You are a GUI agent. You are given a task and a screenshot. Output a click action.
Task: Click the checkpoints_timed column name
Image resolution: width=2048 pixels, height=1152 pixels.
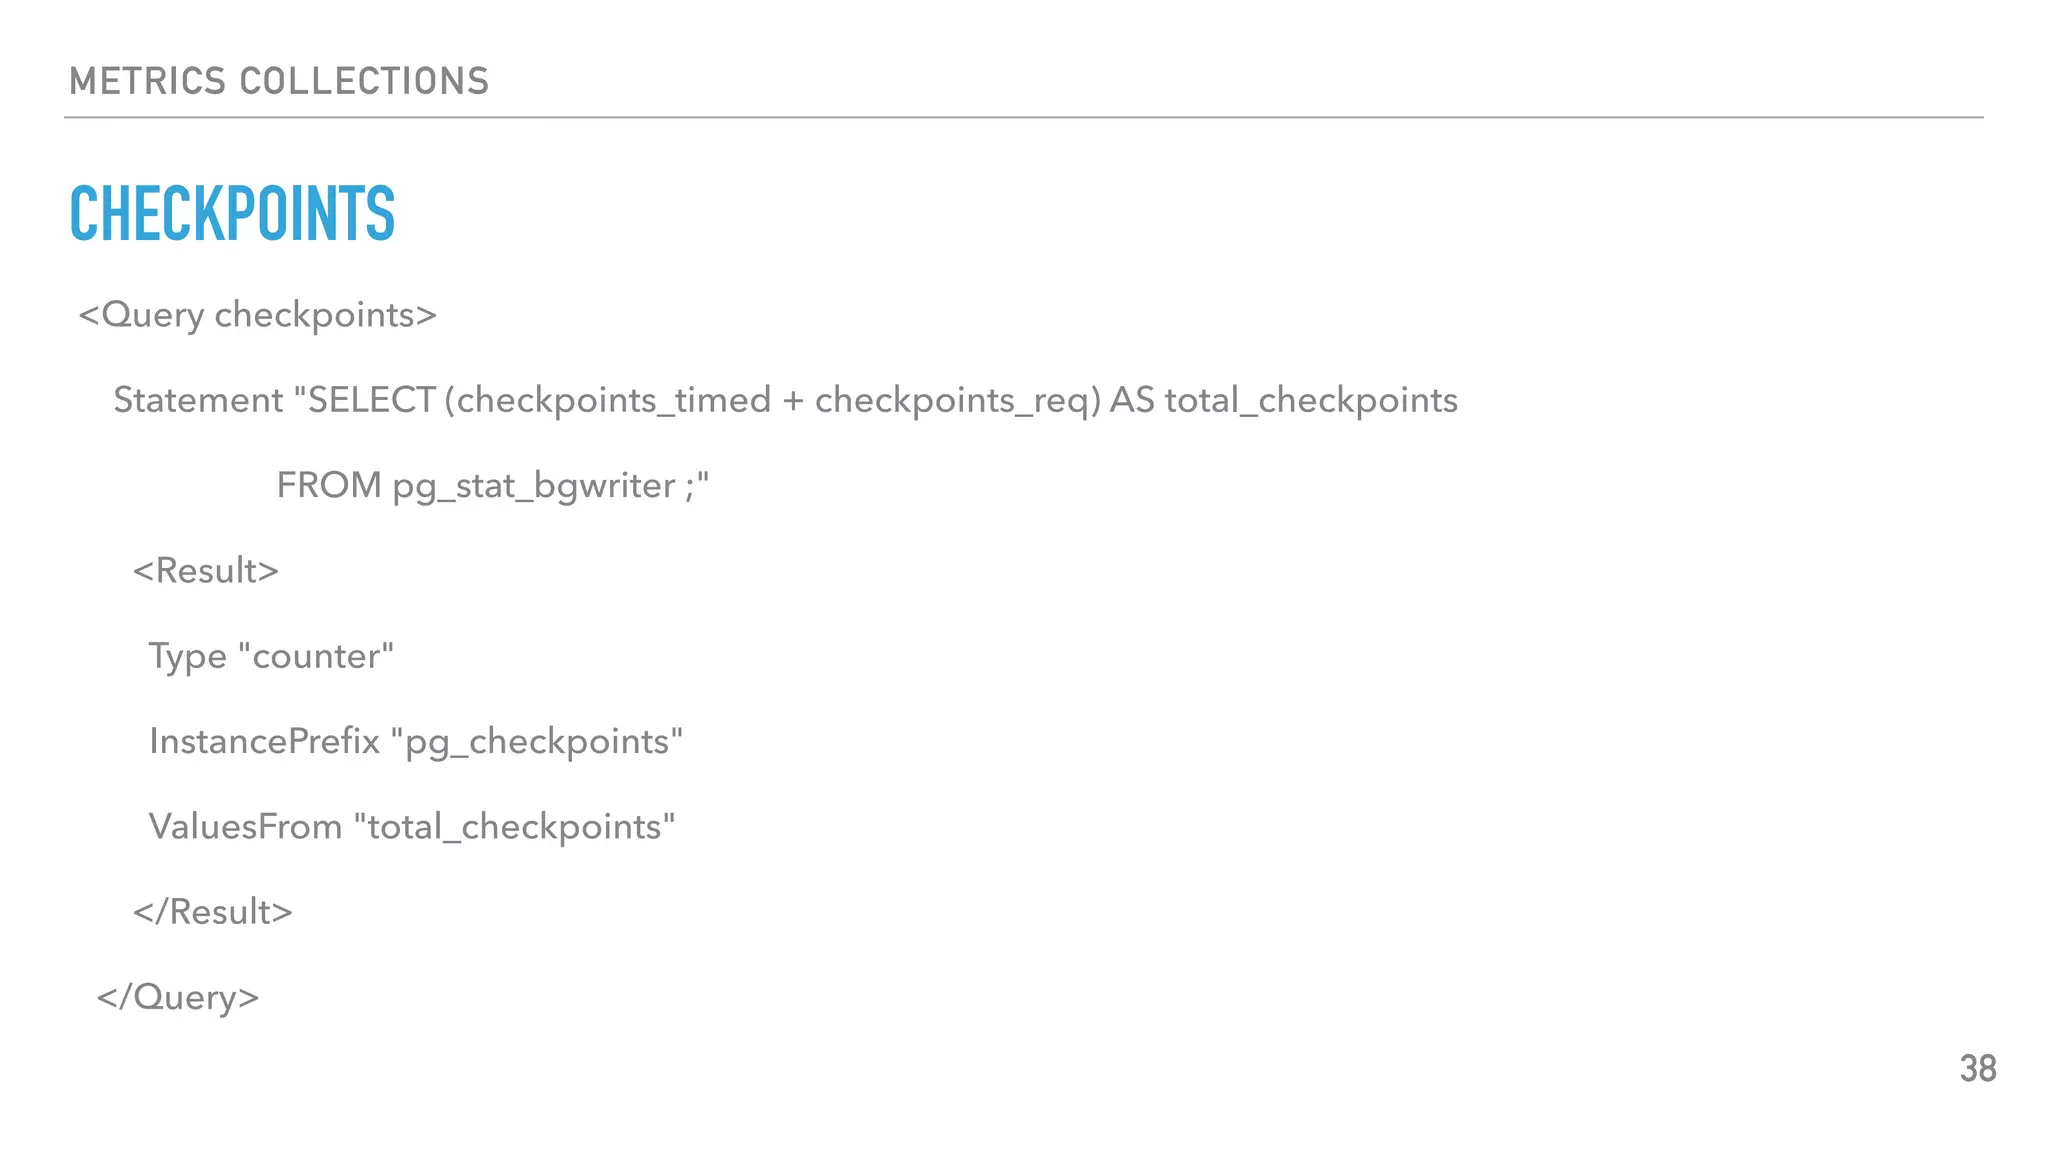(x=614, y=400)
